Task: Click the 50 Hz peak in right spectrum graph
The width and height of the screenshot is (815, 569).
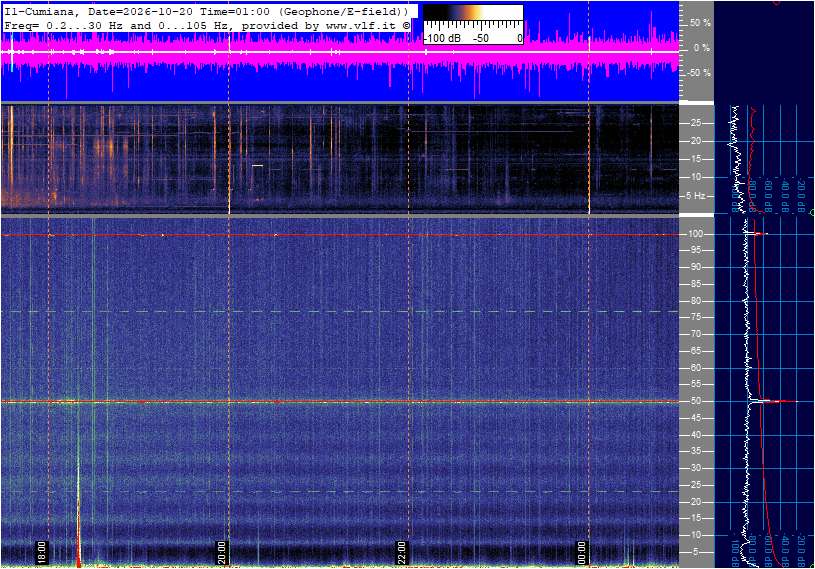Action: point(773,401)
